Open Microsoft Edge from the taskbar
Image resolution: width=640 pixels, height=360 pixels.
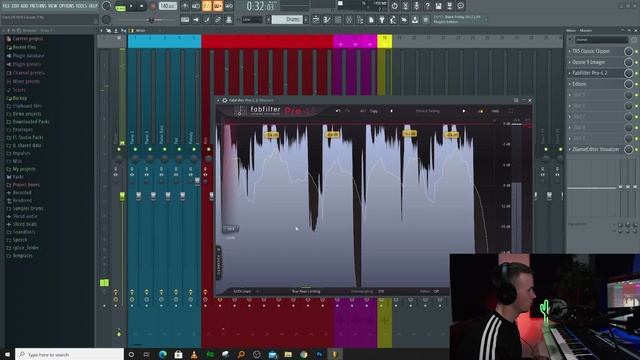pyautogui.click(x=162, y=354)
